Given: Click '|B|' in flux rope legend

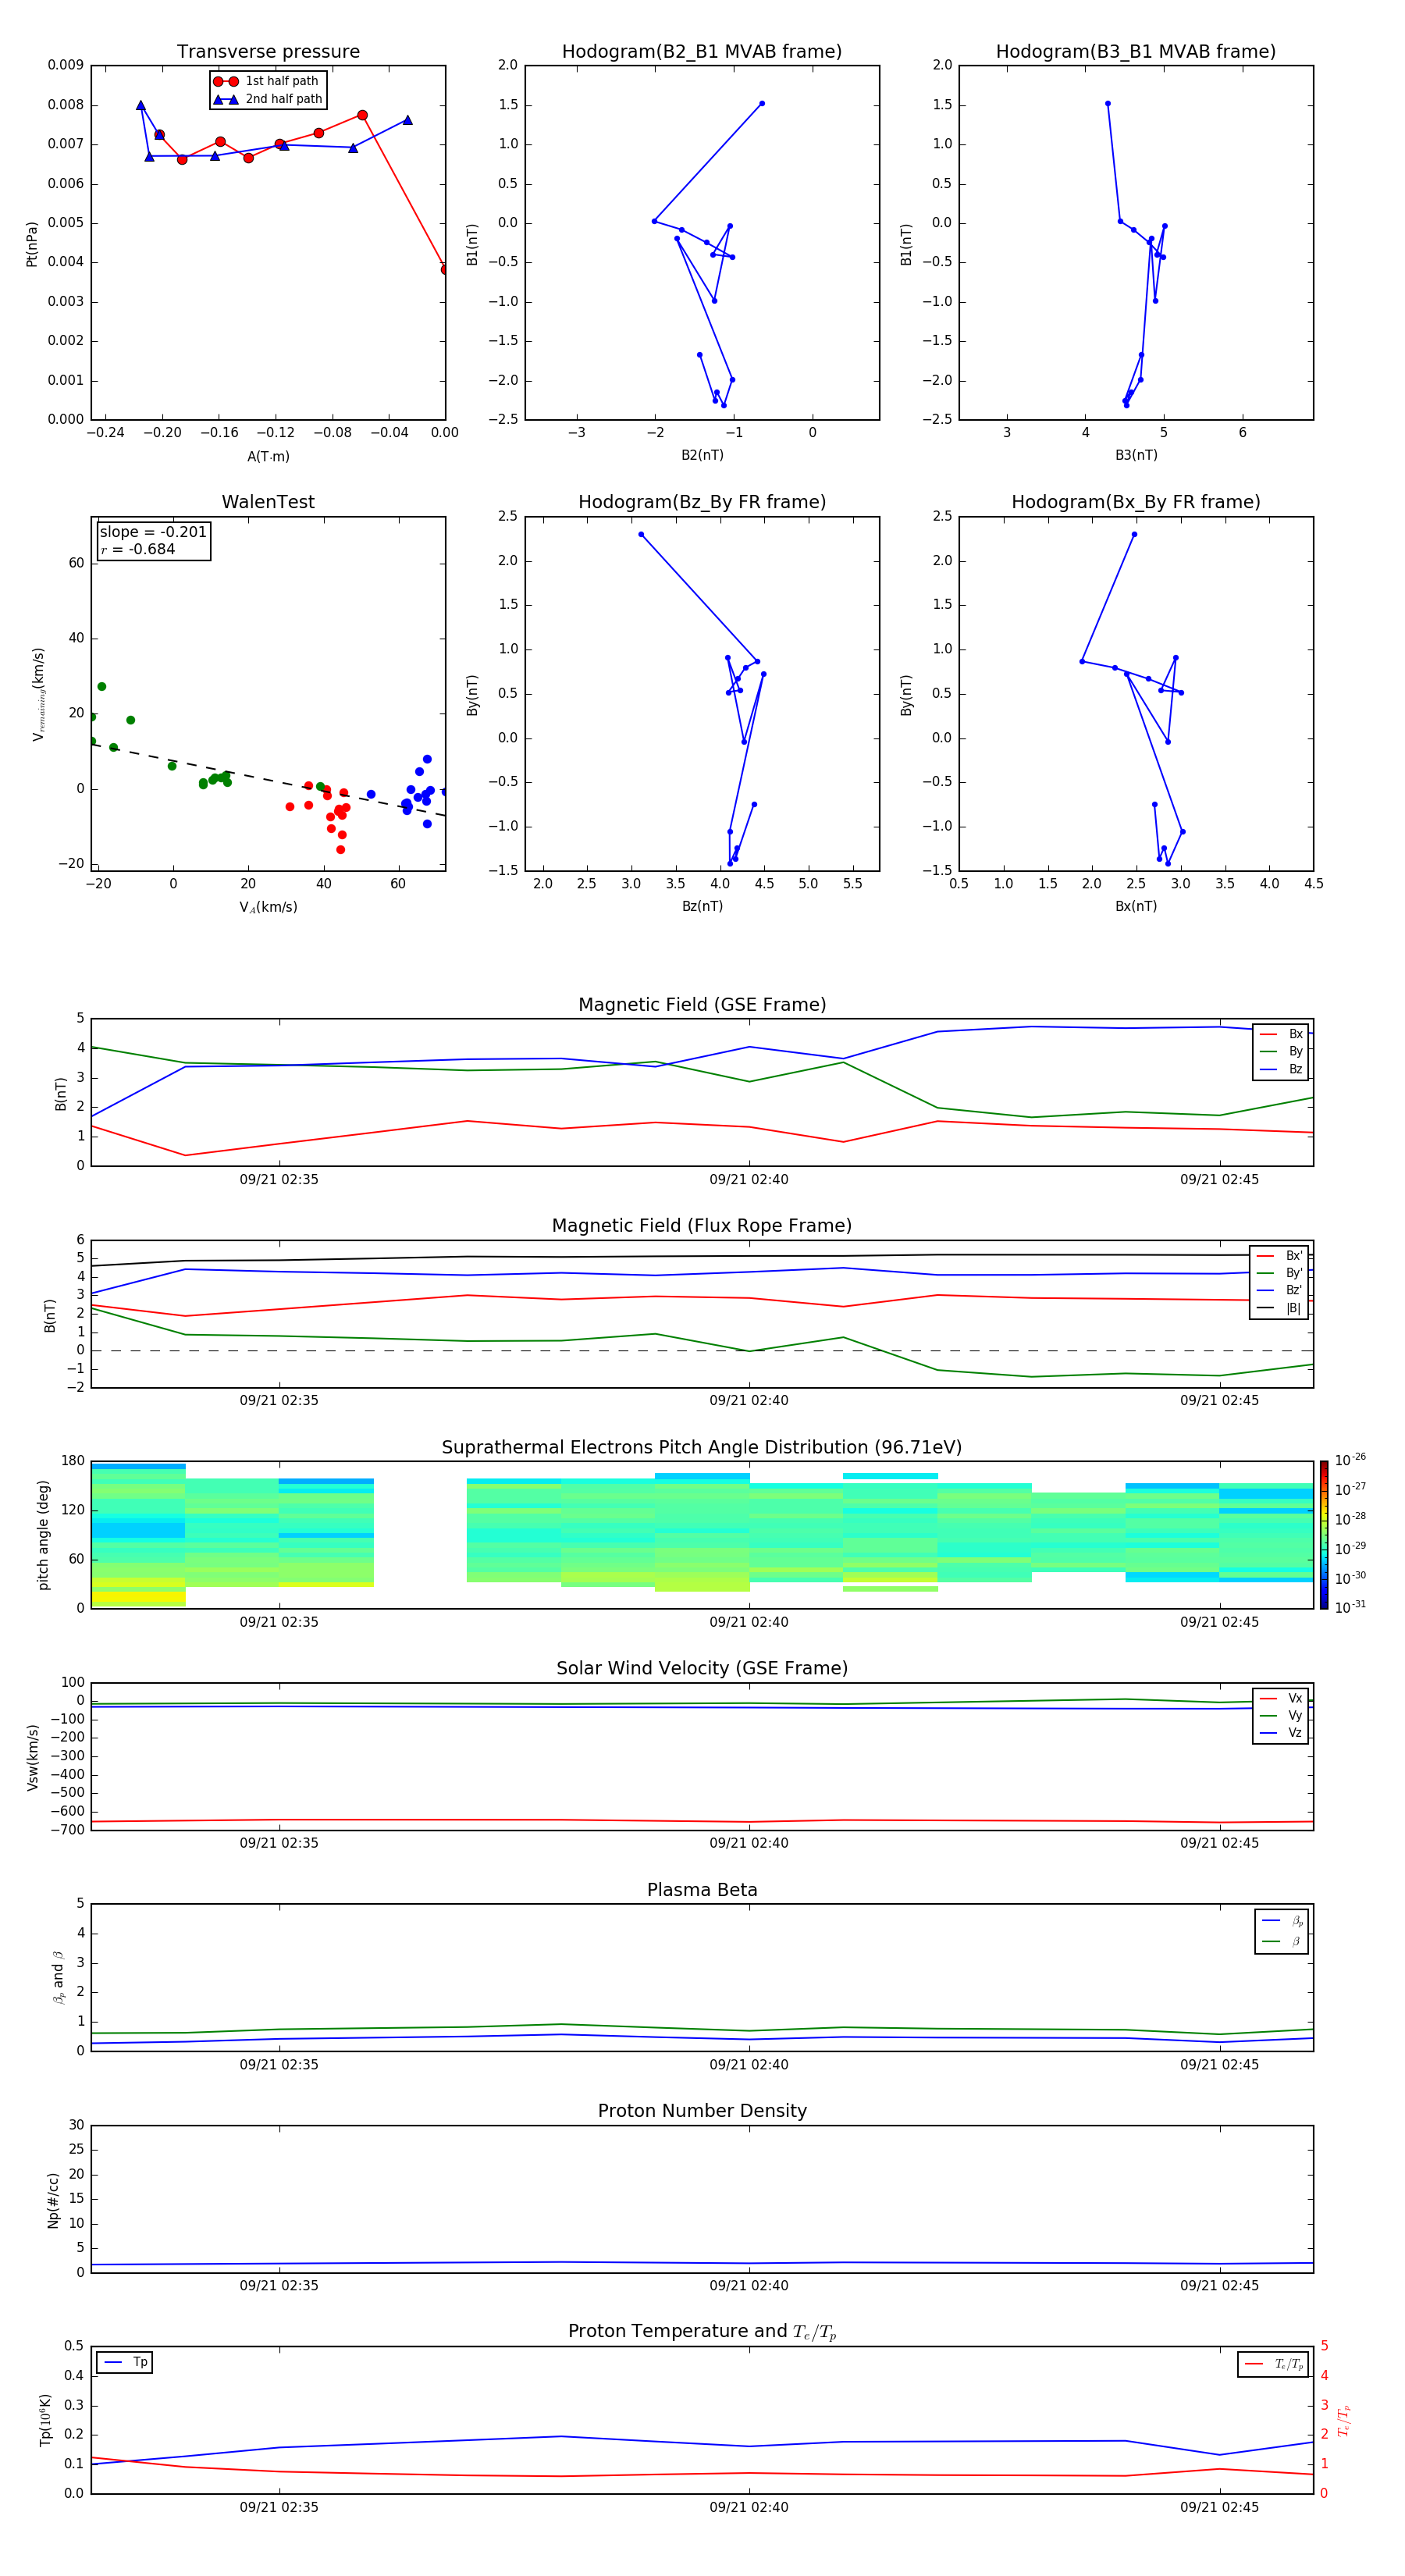Looking at the screenshot, I should click(1279, 1308).
